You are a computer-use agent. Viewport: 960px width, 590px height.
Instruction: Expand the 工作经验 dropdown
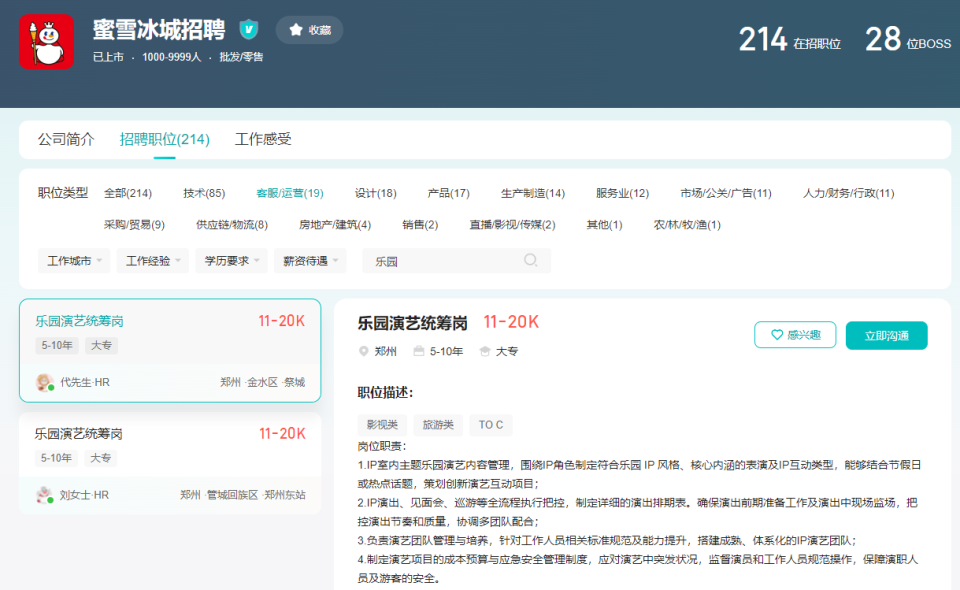point(152,259)
